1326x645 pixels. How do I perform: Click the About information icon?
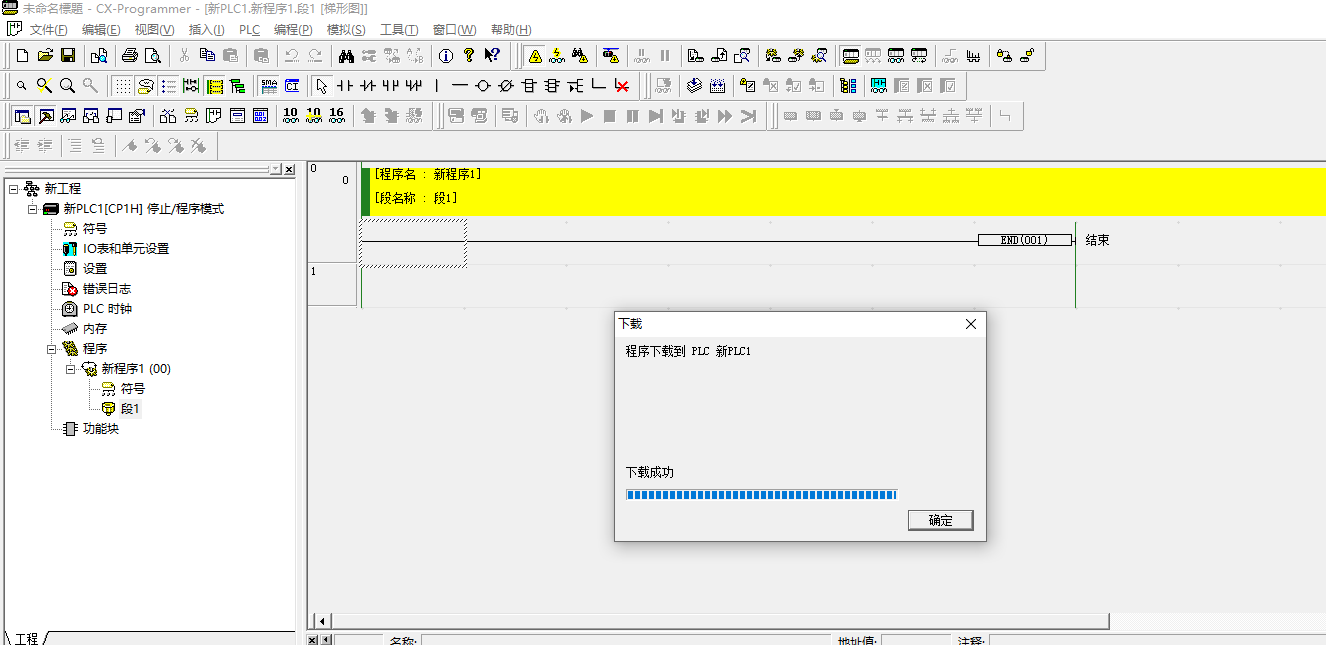click(x=446, y=56)
